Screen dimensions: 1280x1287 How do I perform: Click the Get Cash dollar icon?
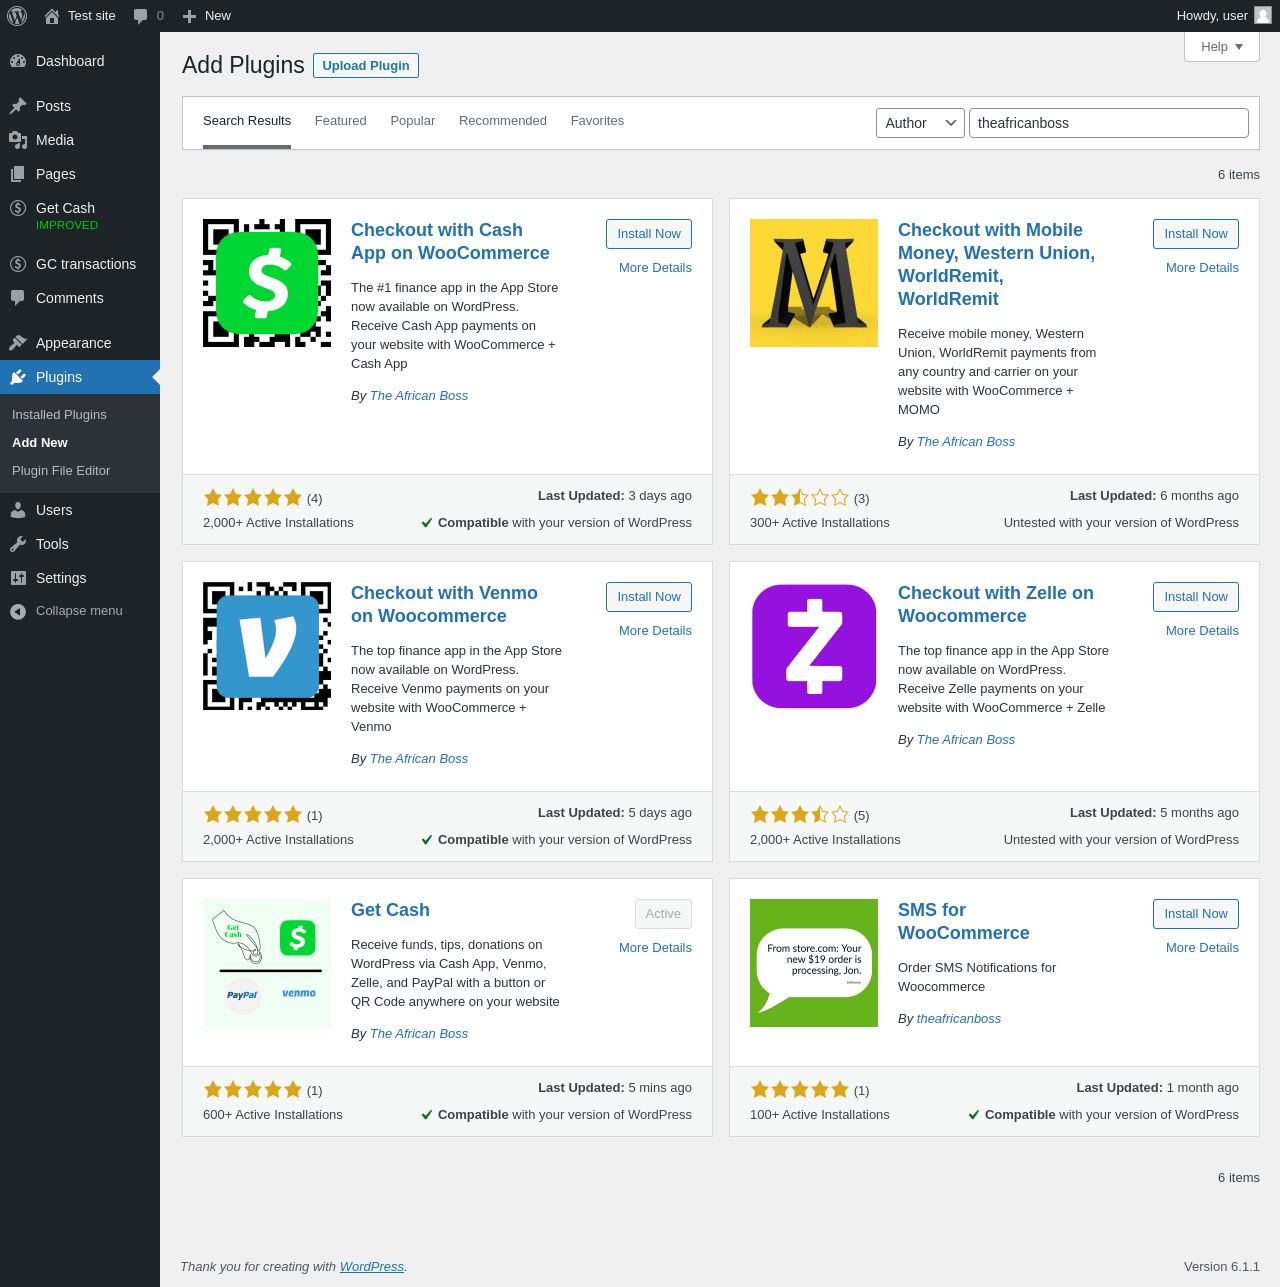point(18,208)
